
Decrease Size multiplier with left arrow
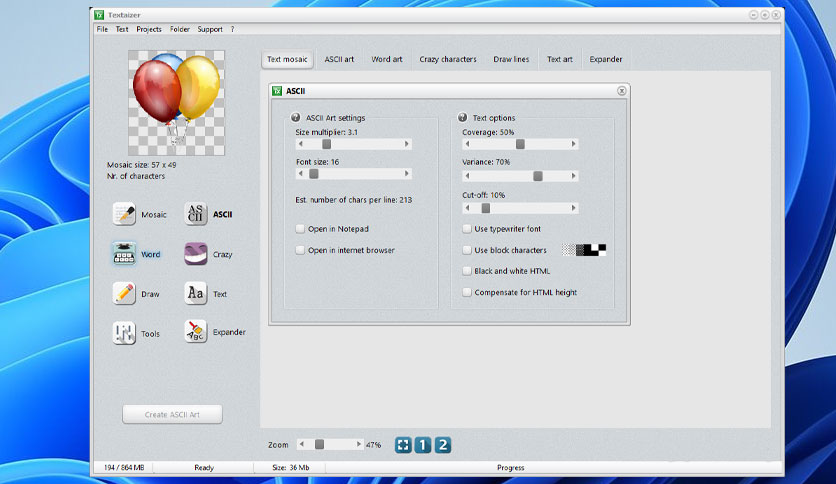click(301, 144)
